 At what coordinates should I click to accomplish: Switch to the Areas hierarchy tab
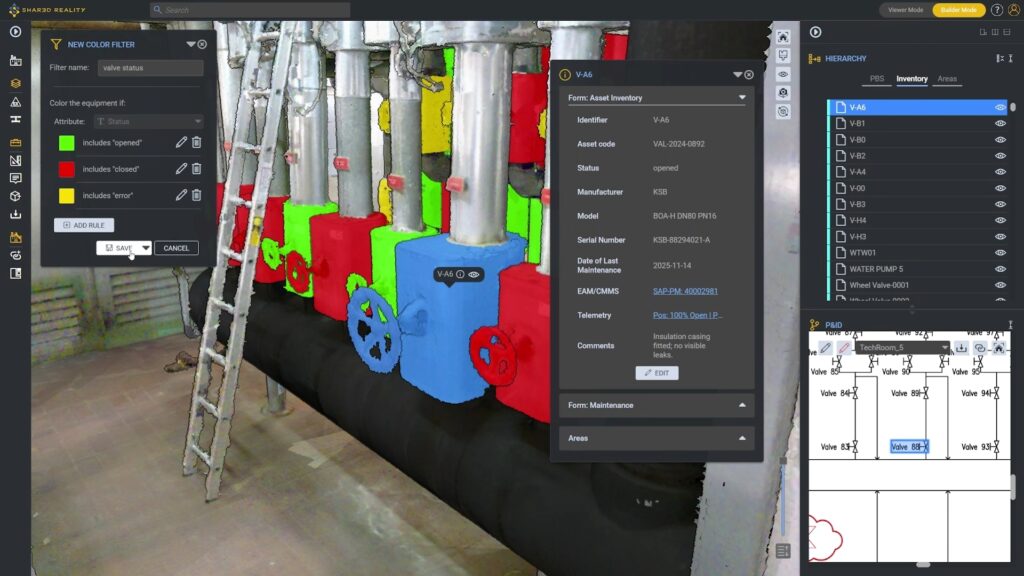click(x=947, y=78)
